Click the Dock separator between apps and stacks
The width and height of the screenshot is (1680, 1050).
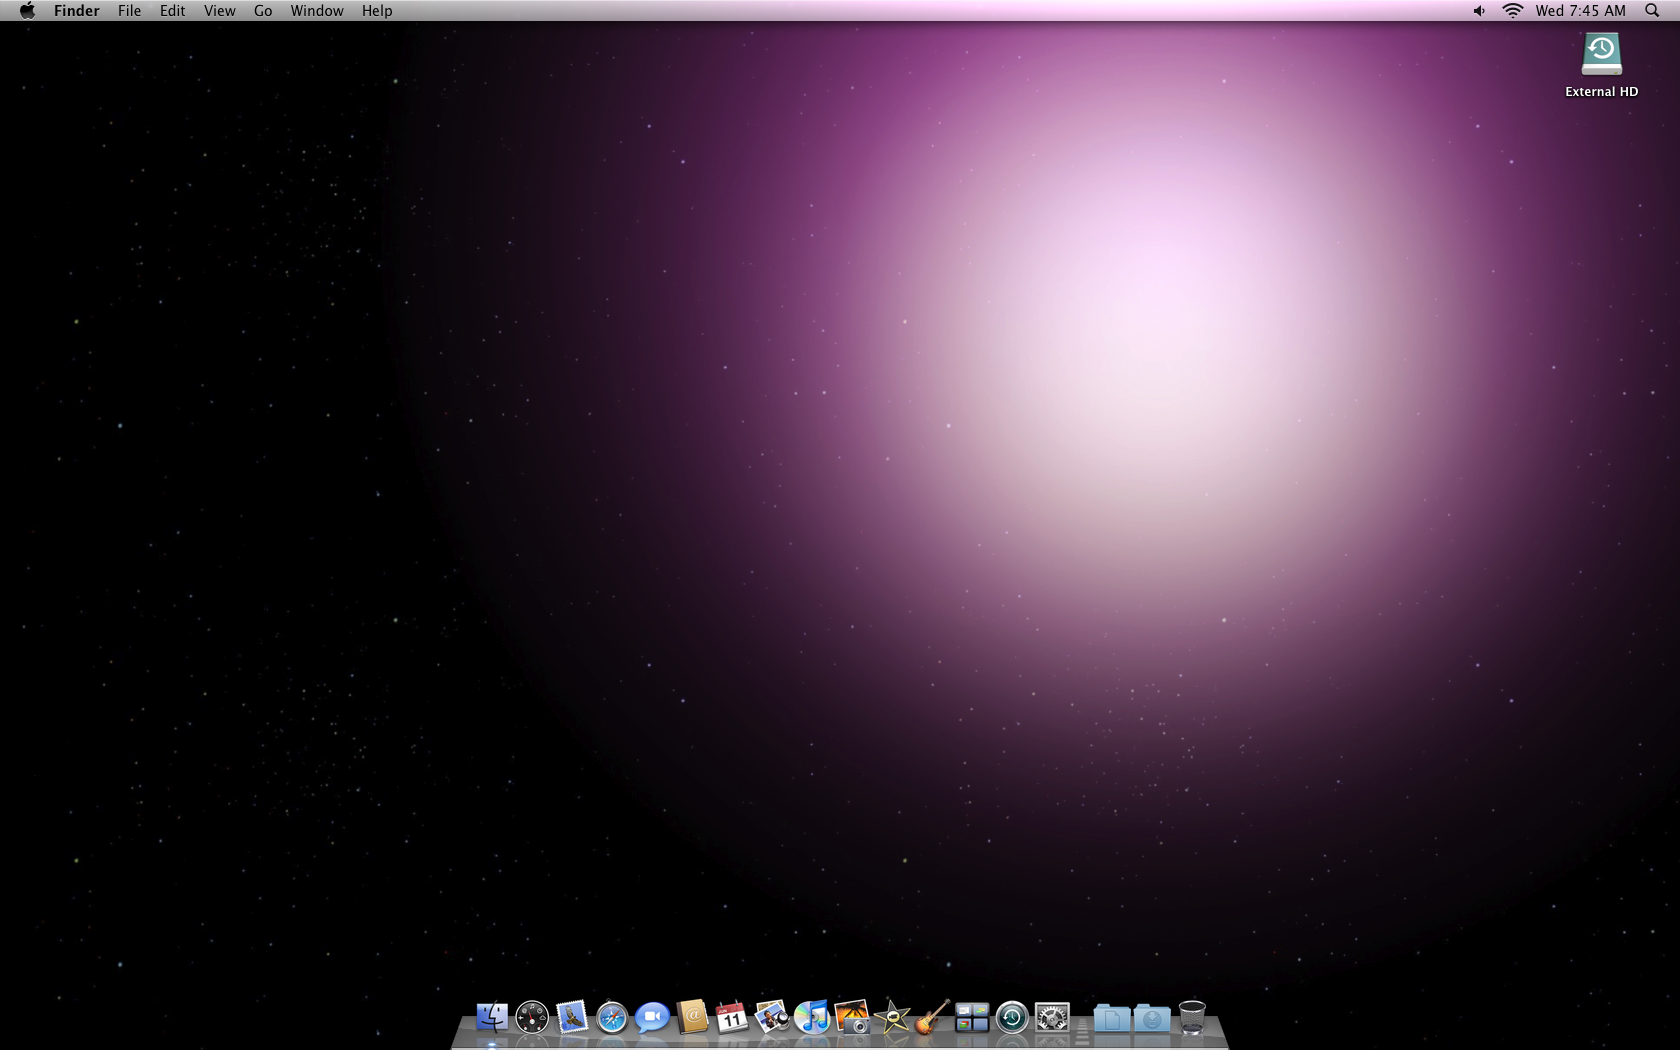point(1082,1030)
